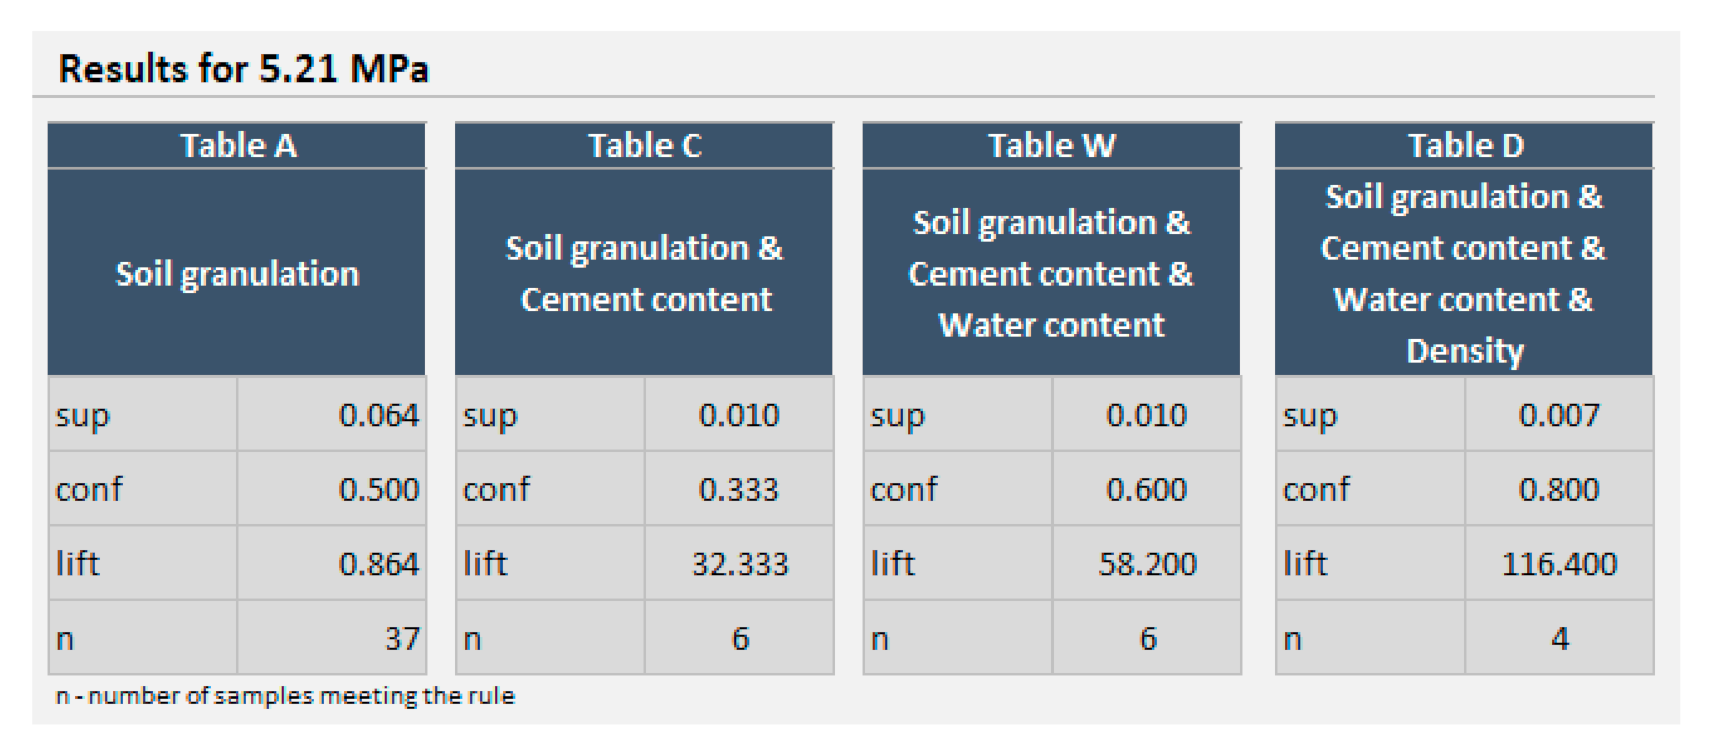The image size is (1714, 748).
Task: Click the Table D header cell
Action: [x=1465, y=146]
